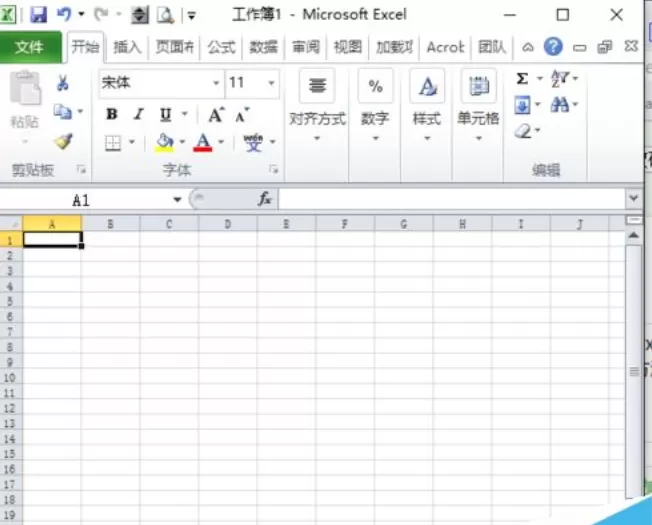Click the Redo arrow icon
Image resolution: width=652 pixels, height=525 pixels.
pos(101,15)
